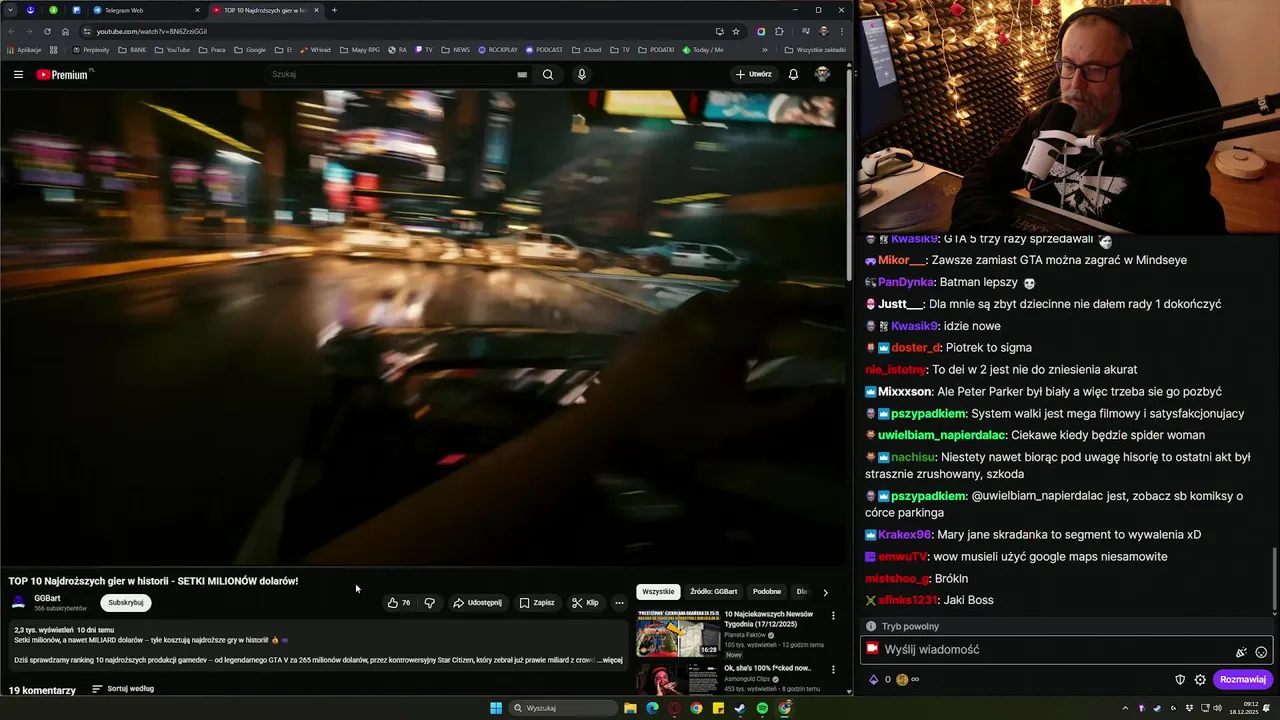Click the shield moderation icon in chat
This screenshot has width=1280, height=720.
(x=1180, y=680)
